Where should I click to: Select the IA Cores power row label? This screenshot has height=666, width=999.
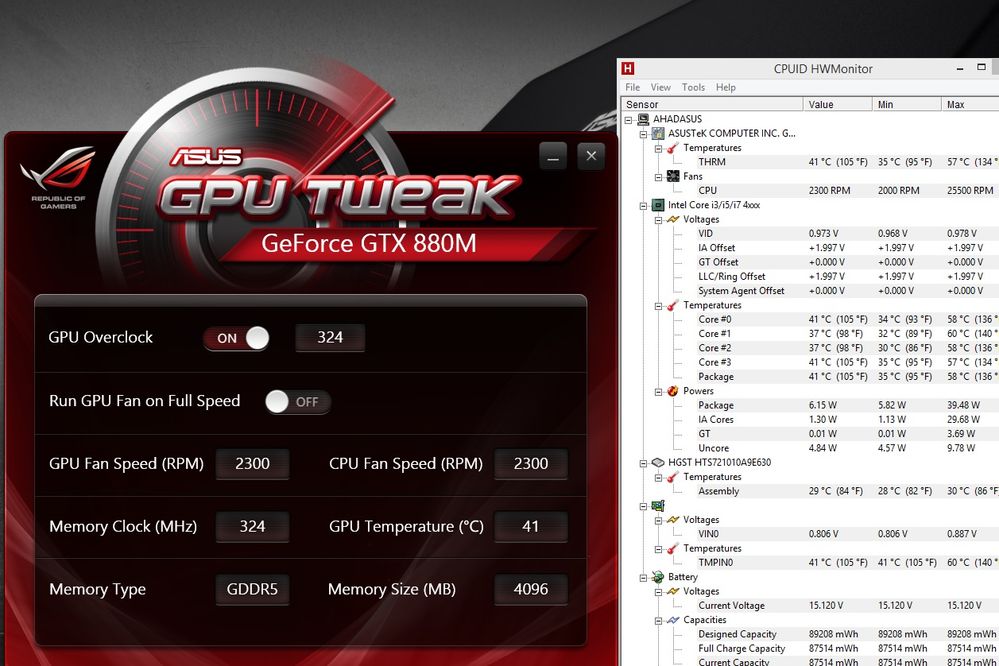coord(715,419)
